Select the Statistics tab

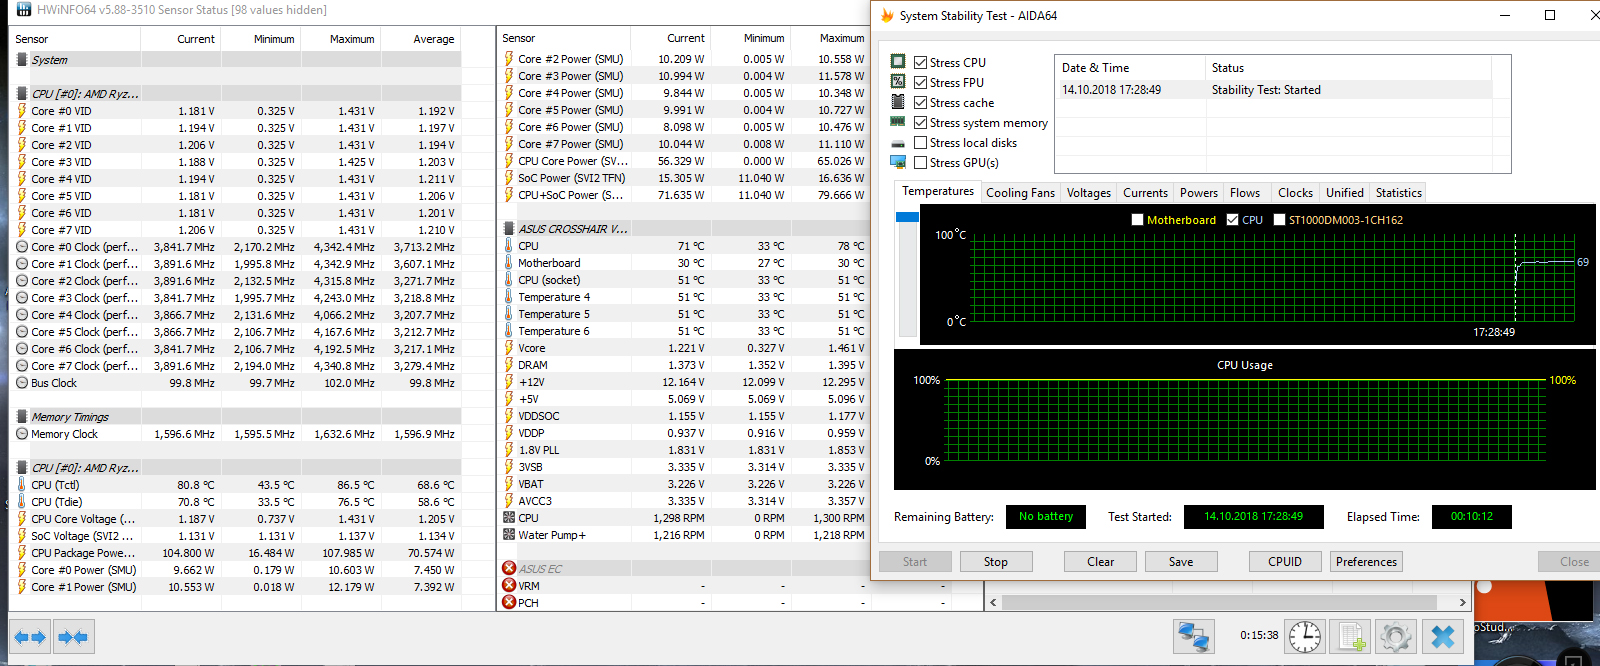[x=1398, y=193]
